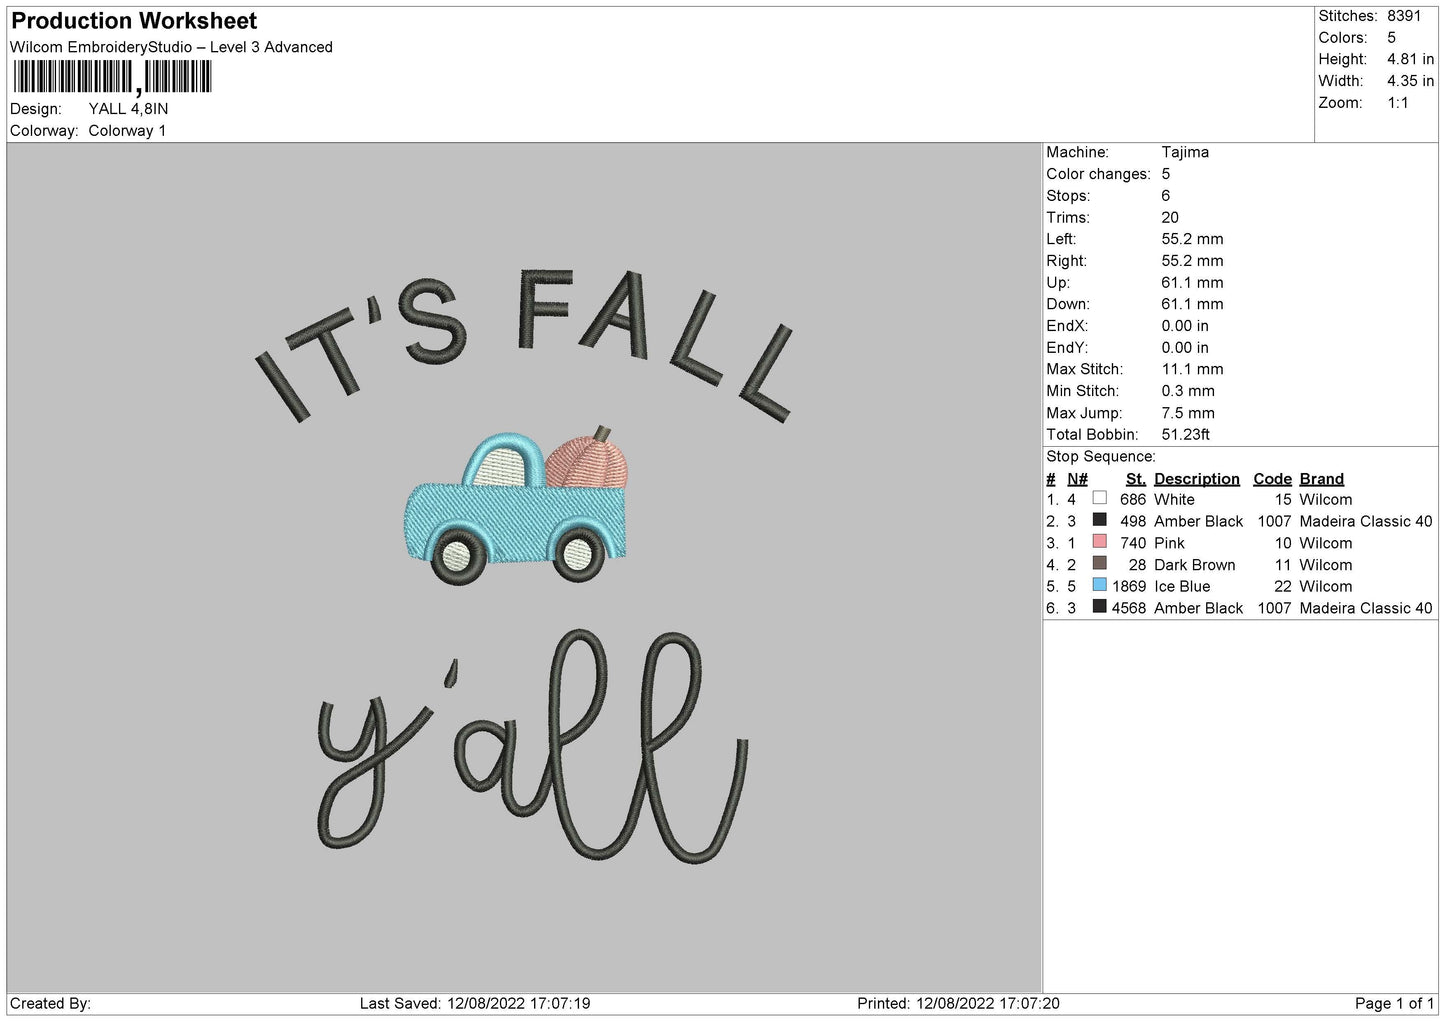Click the Min Stitch value "0.3 mm"
This screenshot has width=1445, height=1021.
coord(1188,391)
